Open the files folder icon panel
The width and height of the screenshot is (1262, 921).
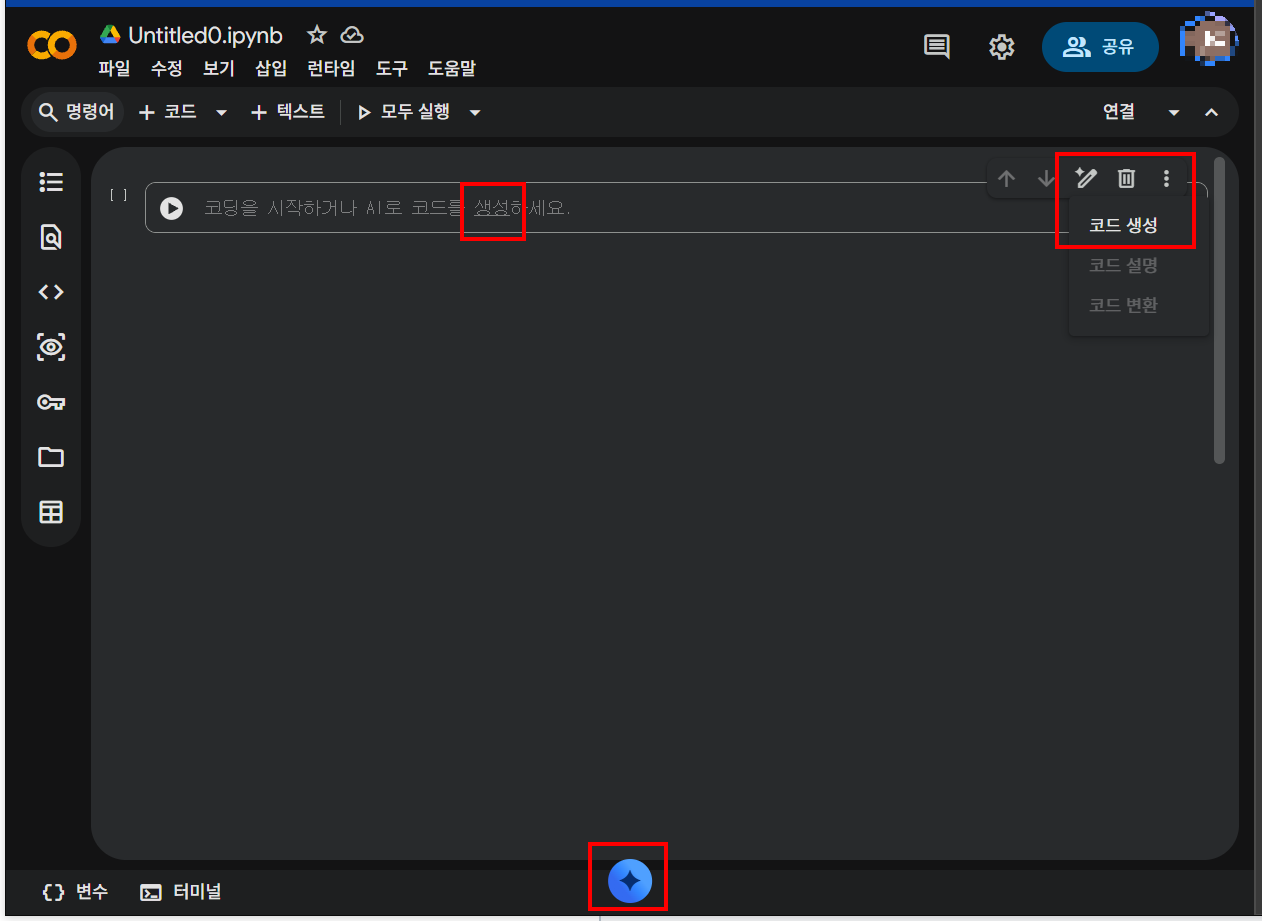click(51, 457)
